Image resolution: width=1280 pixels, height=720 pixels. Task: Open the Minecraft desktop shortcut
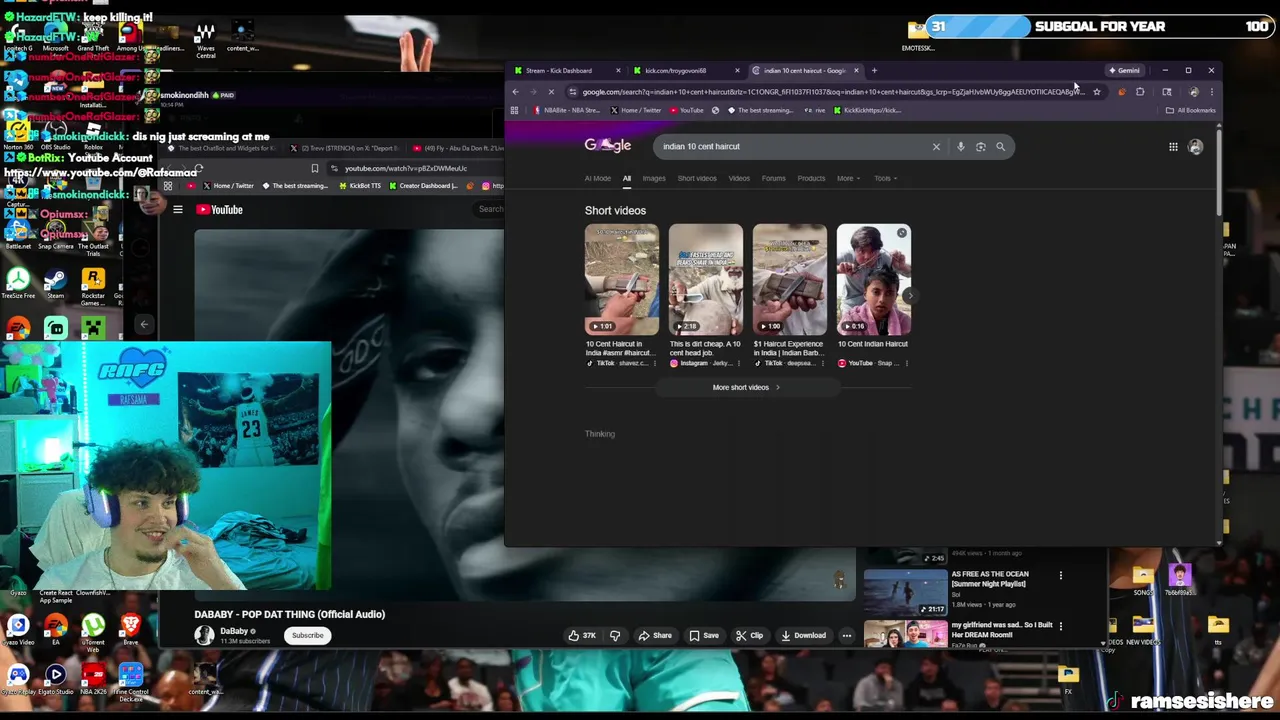93,328
